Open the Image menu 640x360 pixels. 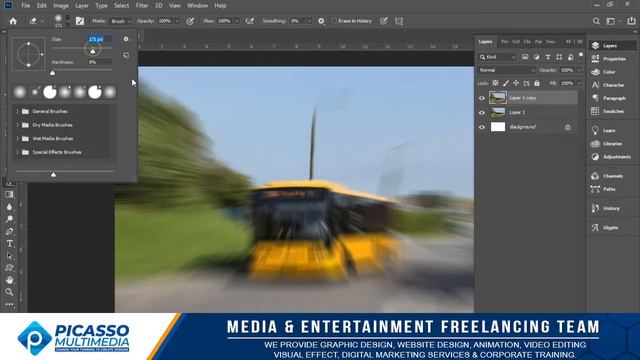61,6
